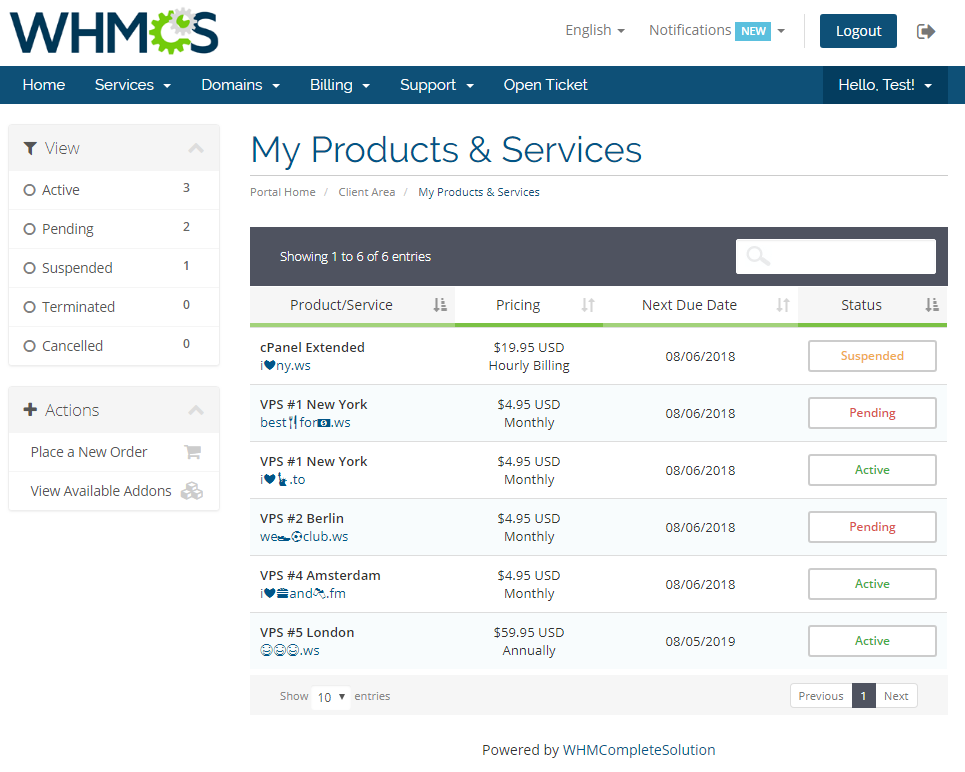This screenshot has width=965, height=772.
Task: Click the My Products & Services breadcrumb
Action: pyautogui.click(x=479, y=192)
